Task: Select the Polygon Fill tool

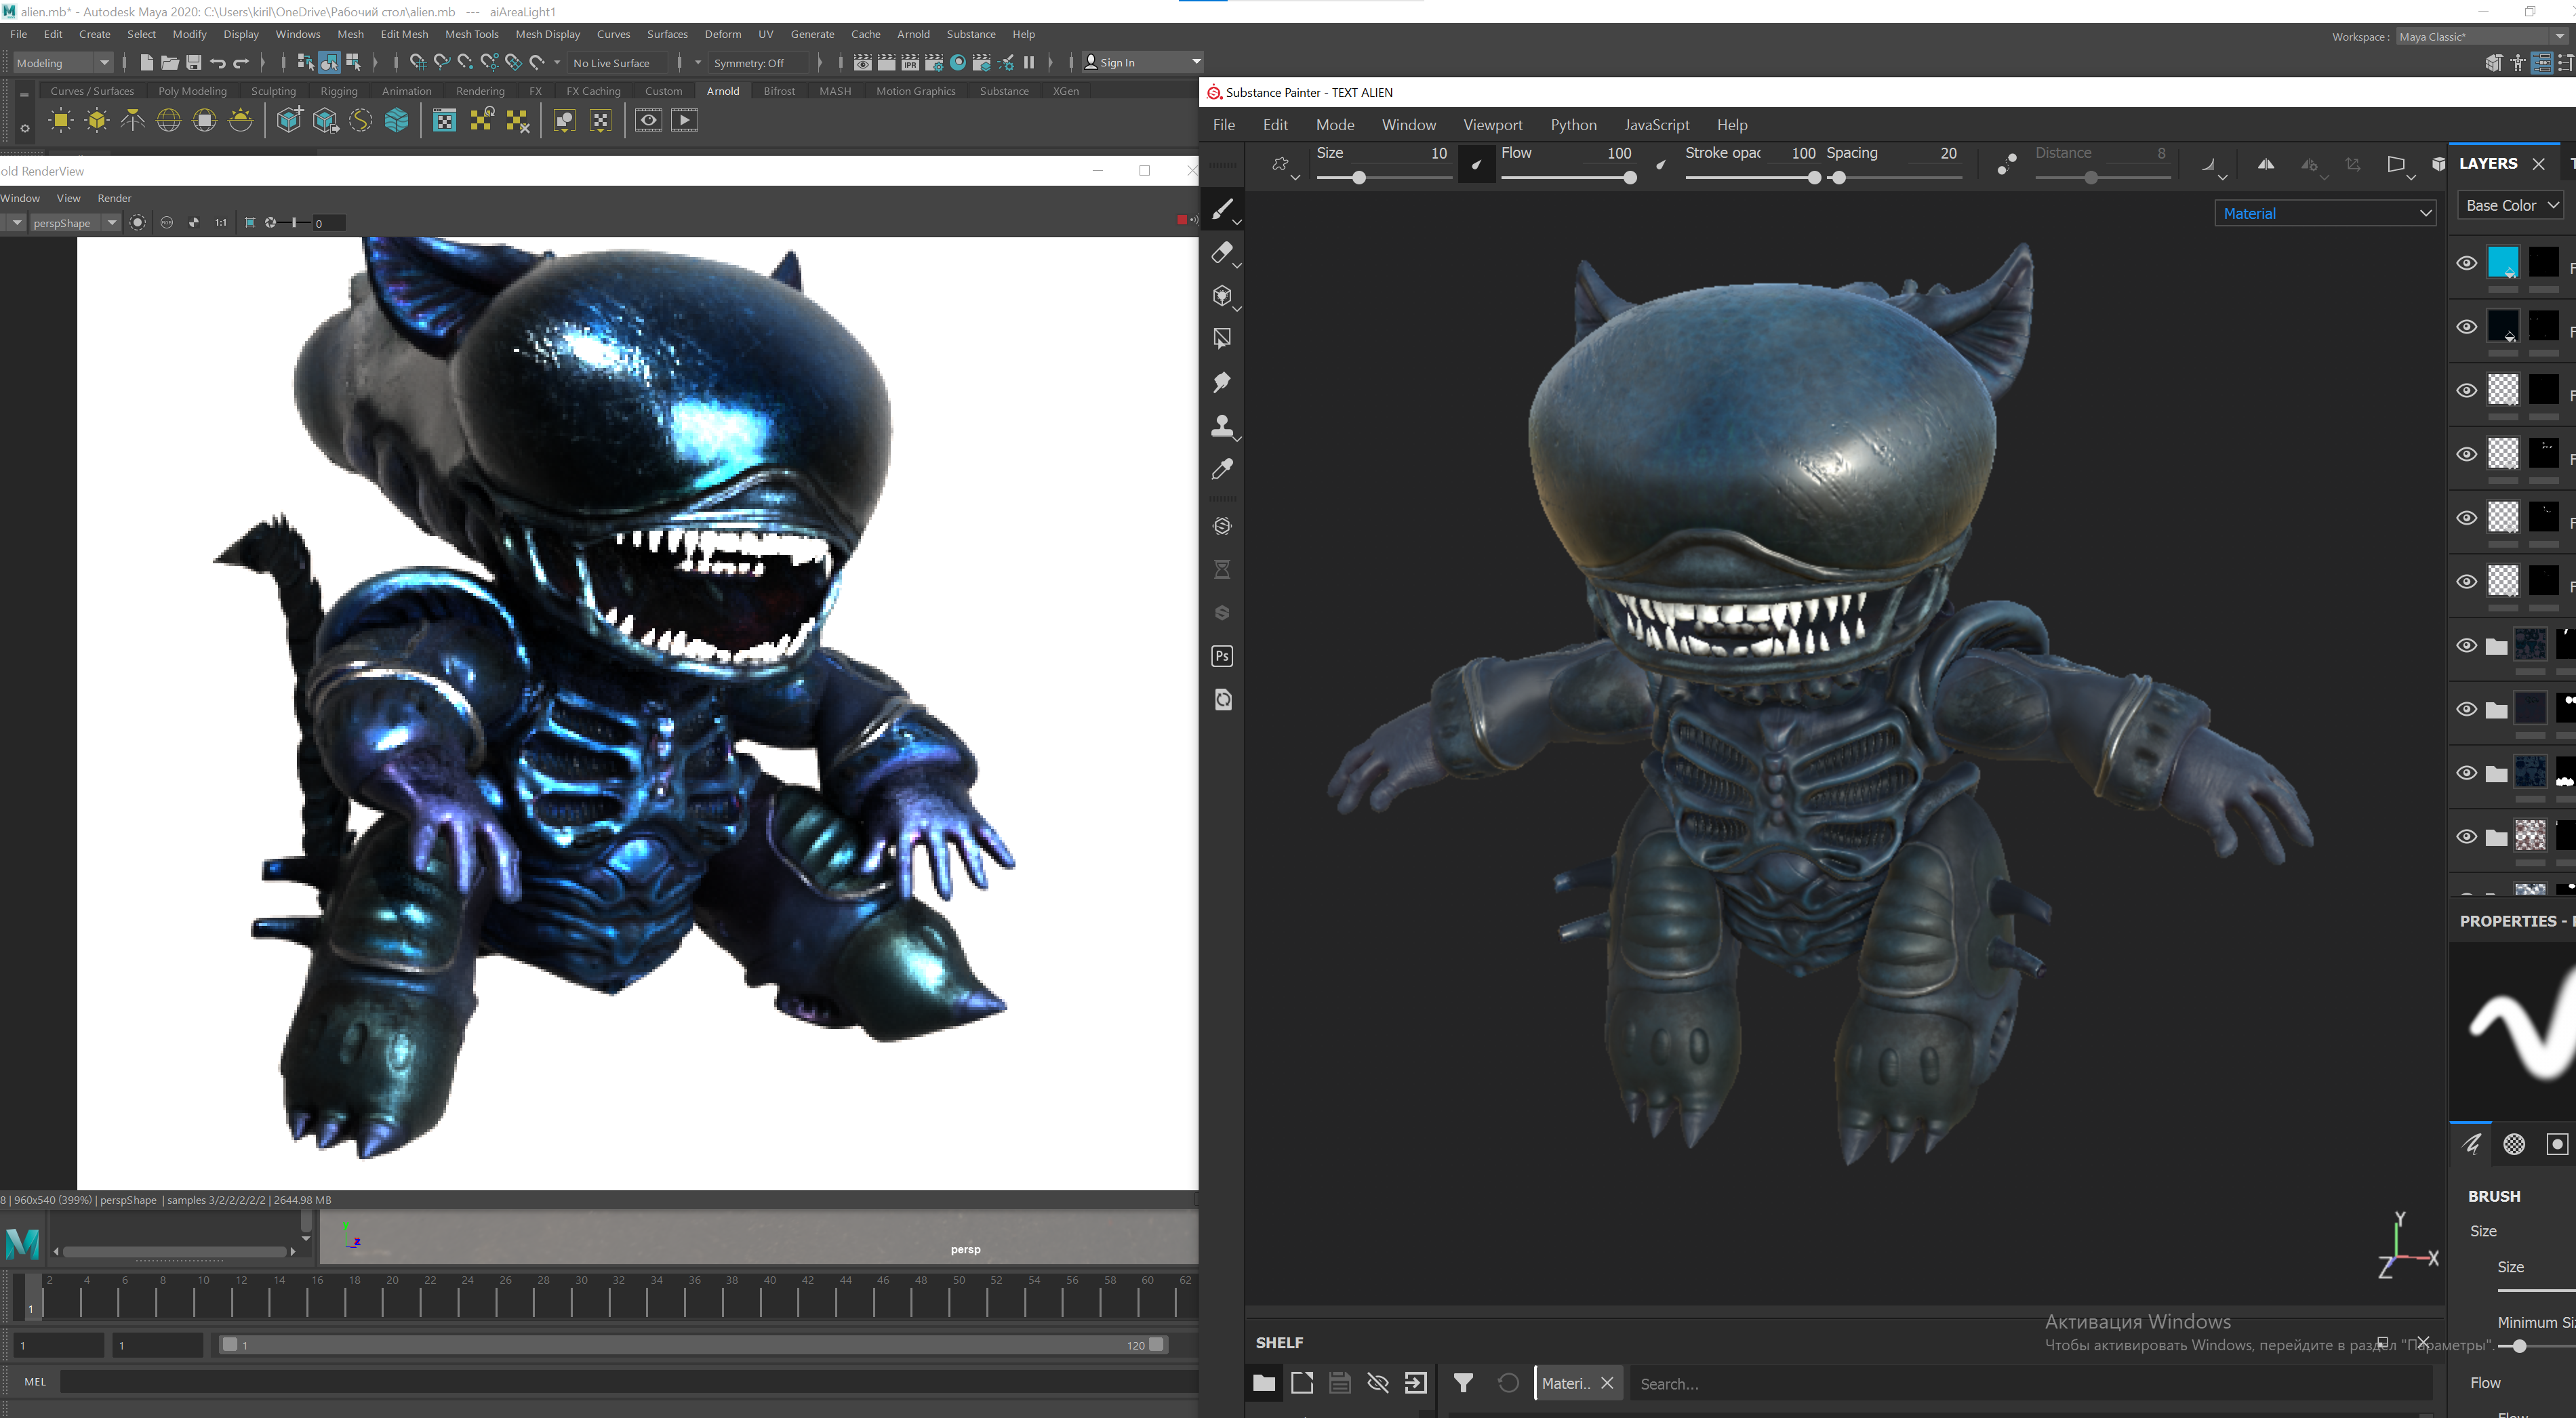Action: coord(1222,339)
